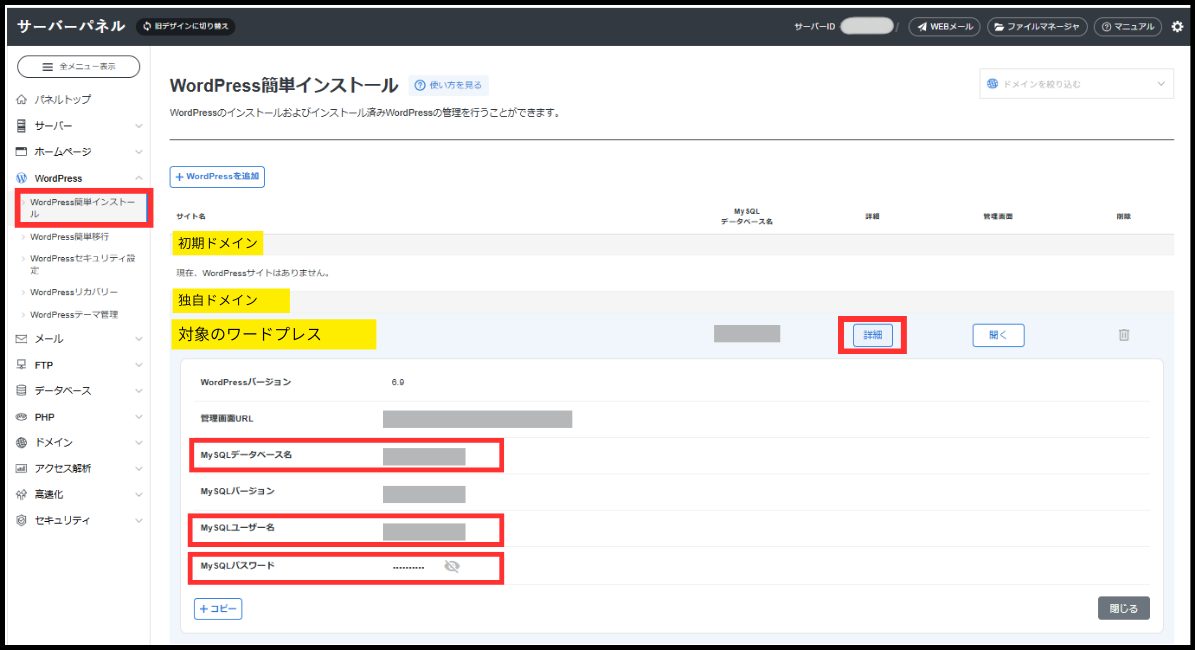
Task: Toggle the 全メニュー表示 menu button
Action: (x=78, y=67)
